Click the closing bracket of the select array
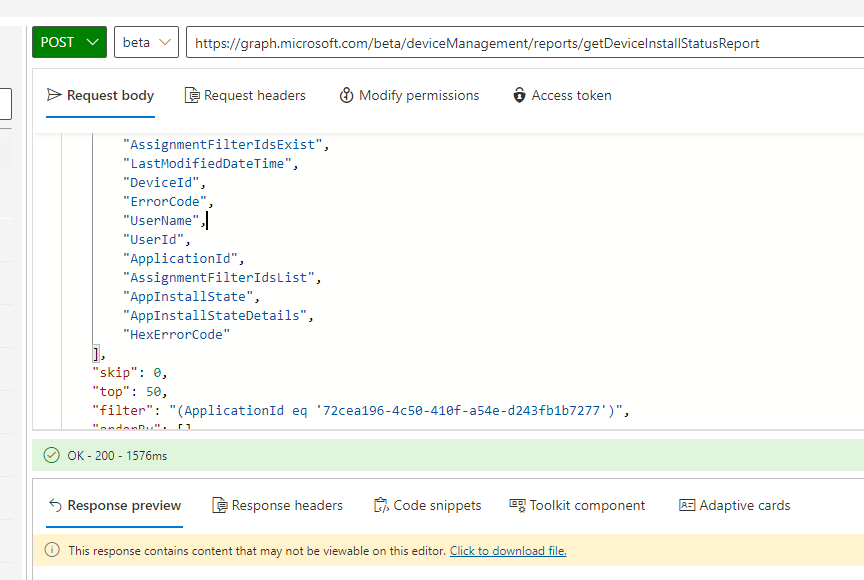The image size is (864, 580). point(96,354)
